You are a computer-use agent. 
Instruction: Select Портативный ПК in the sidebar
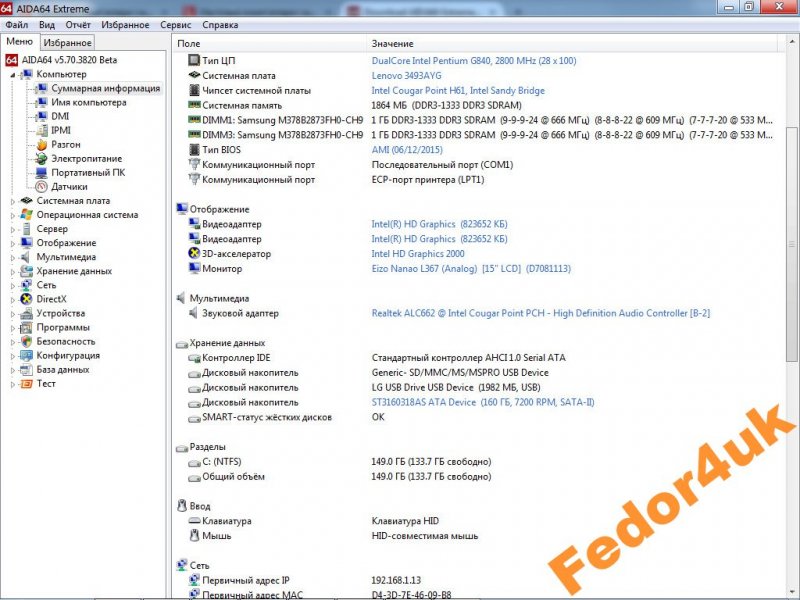click(88, 172)
